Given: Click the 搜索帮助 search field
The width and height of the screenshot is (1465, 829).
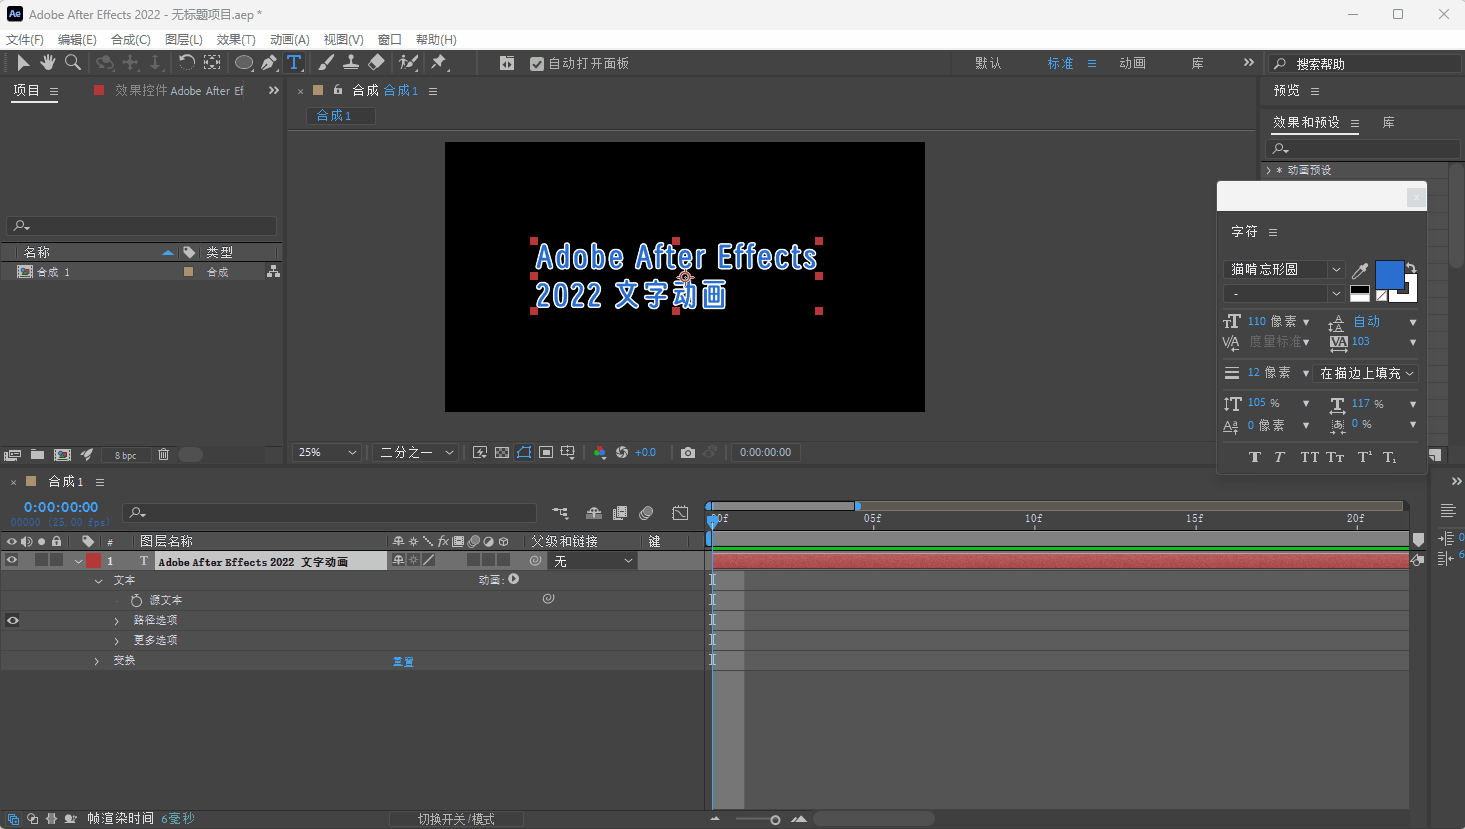Looking at the screenshot, I should click(1365, 64).
